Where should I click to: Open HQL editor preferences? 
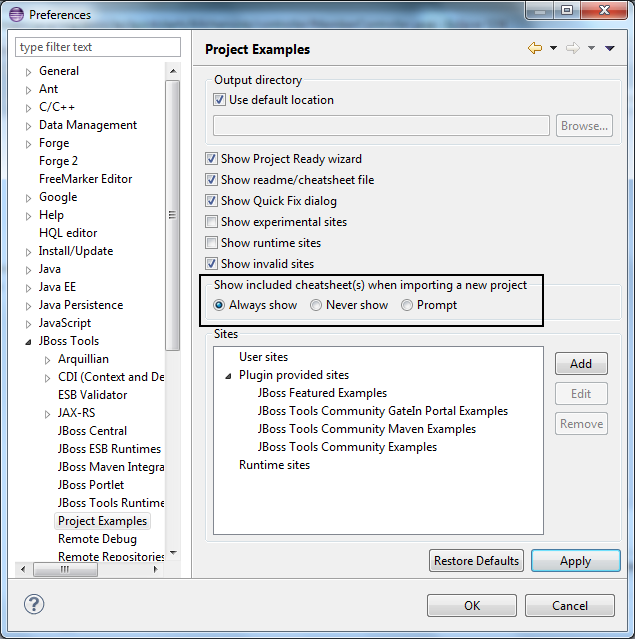tap(68, 233)
